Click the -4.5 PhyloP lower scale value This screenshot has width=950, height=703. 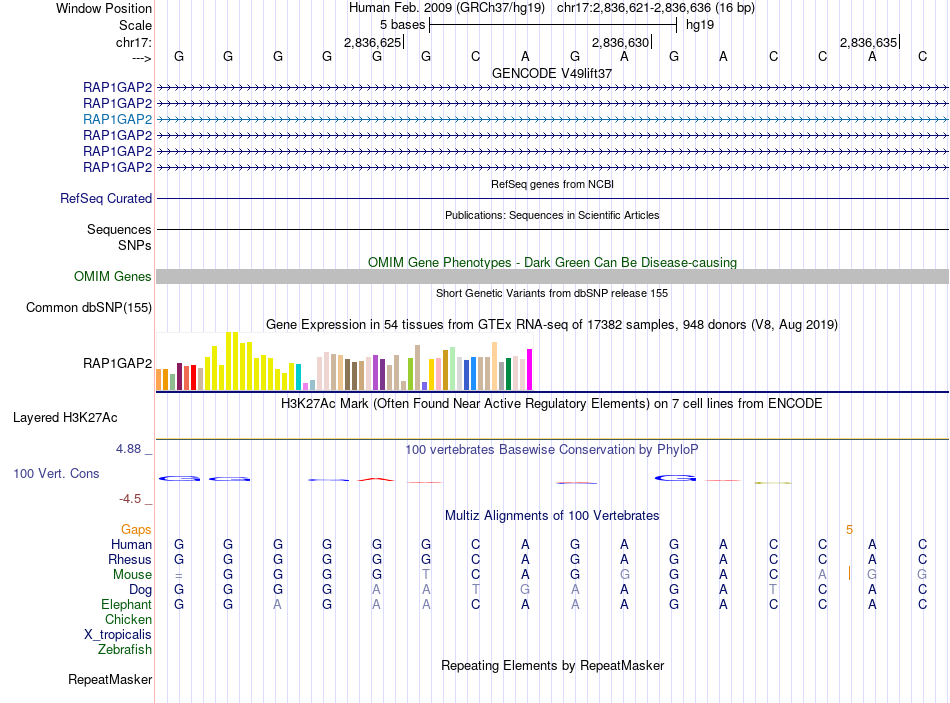(130, 499)
